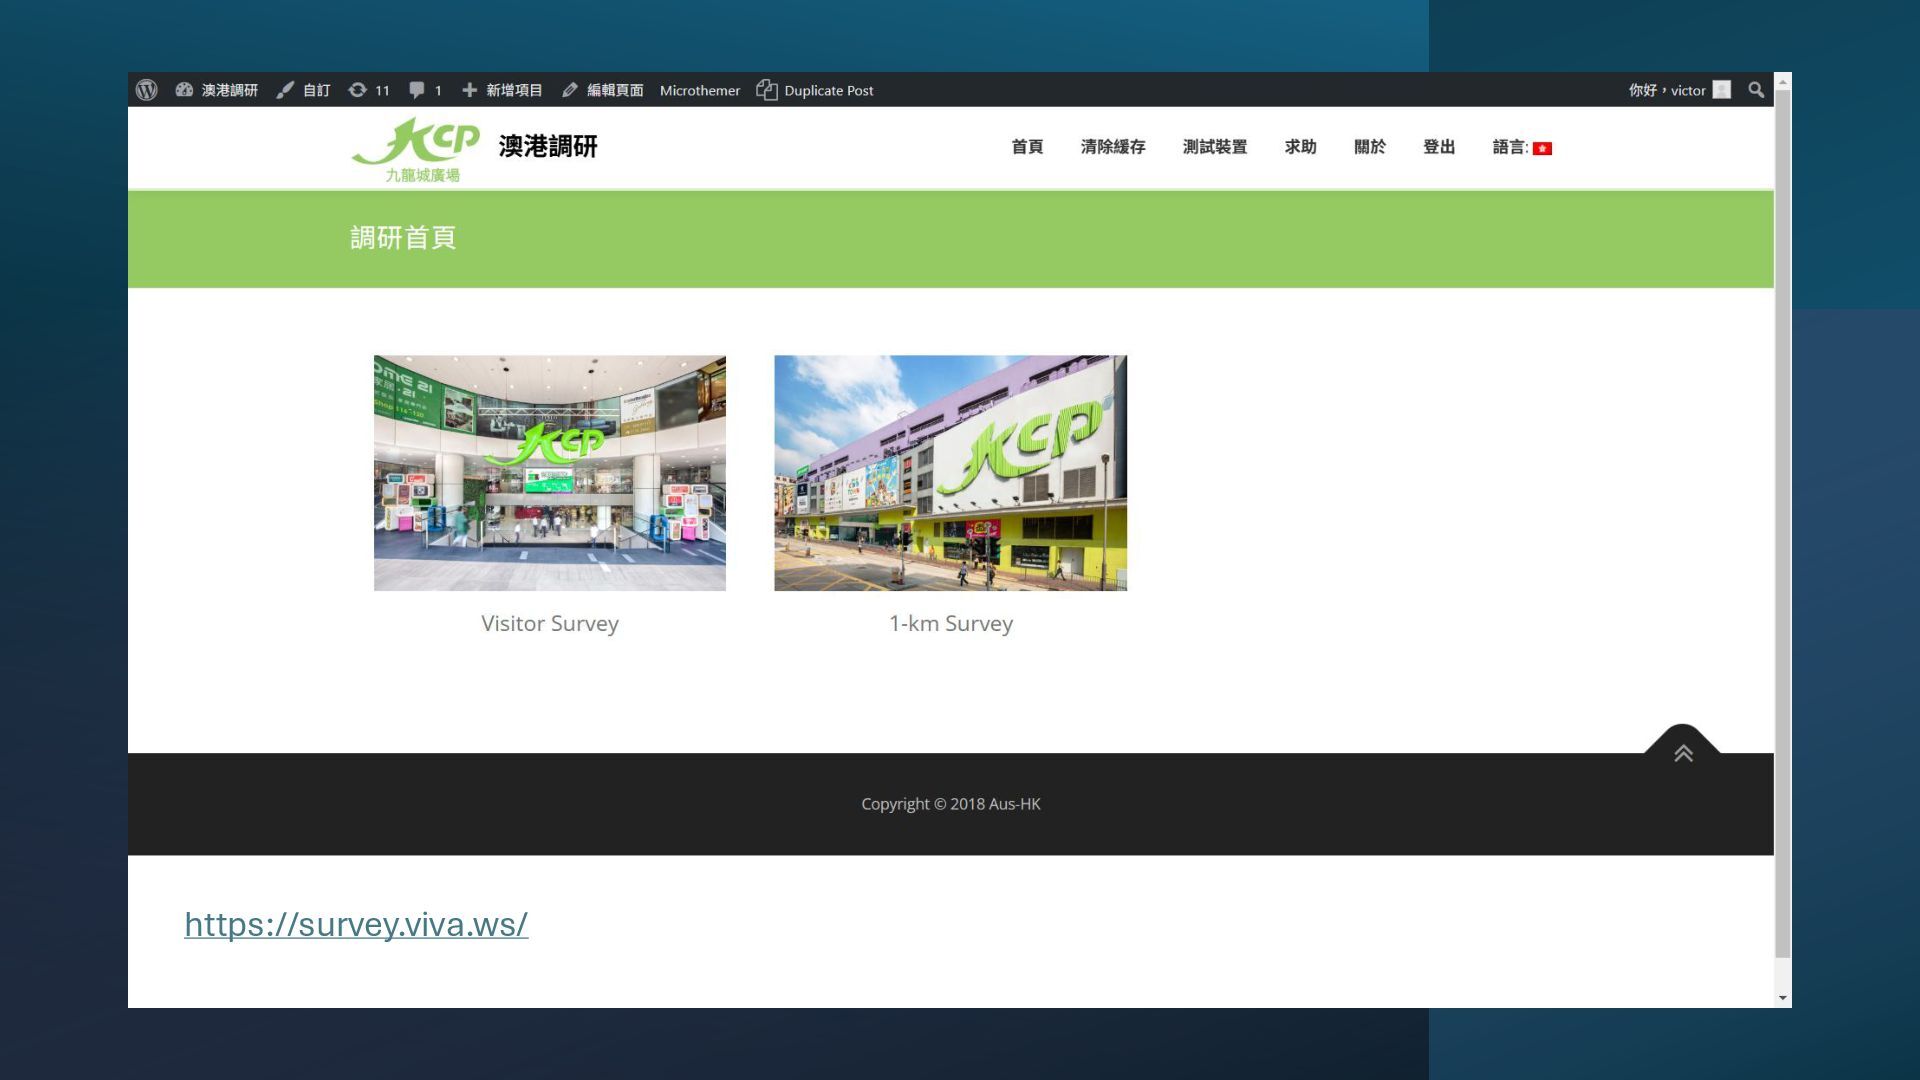
Task: Open the updates icon showing 11
Action: [x=357, y=90]
